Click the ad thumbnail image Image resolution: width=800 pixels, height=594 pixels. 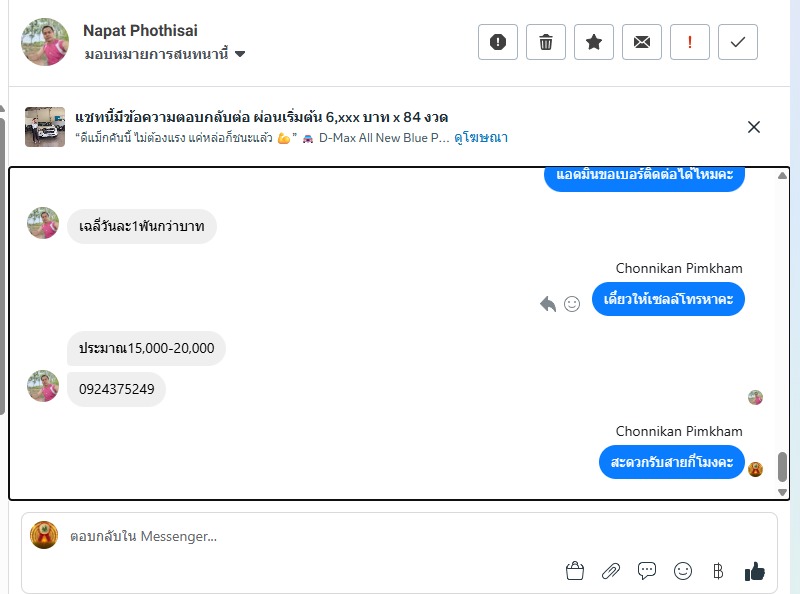pyautogui.click(x=45, y=127)
